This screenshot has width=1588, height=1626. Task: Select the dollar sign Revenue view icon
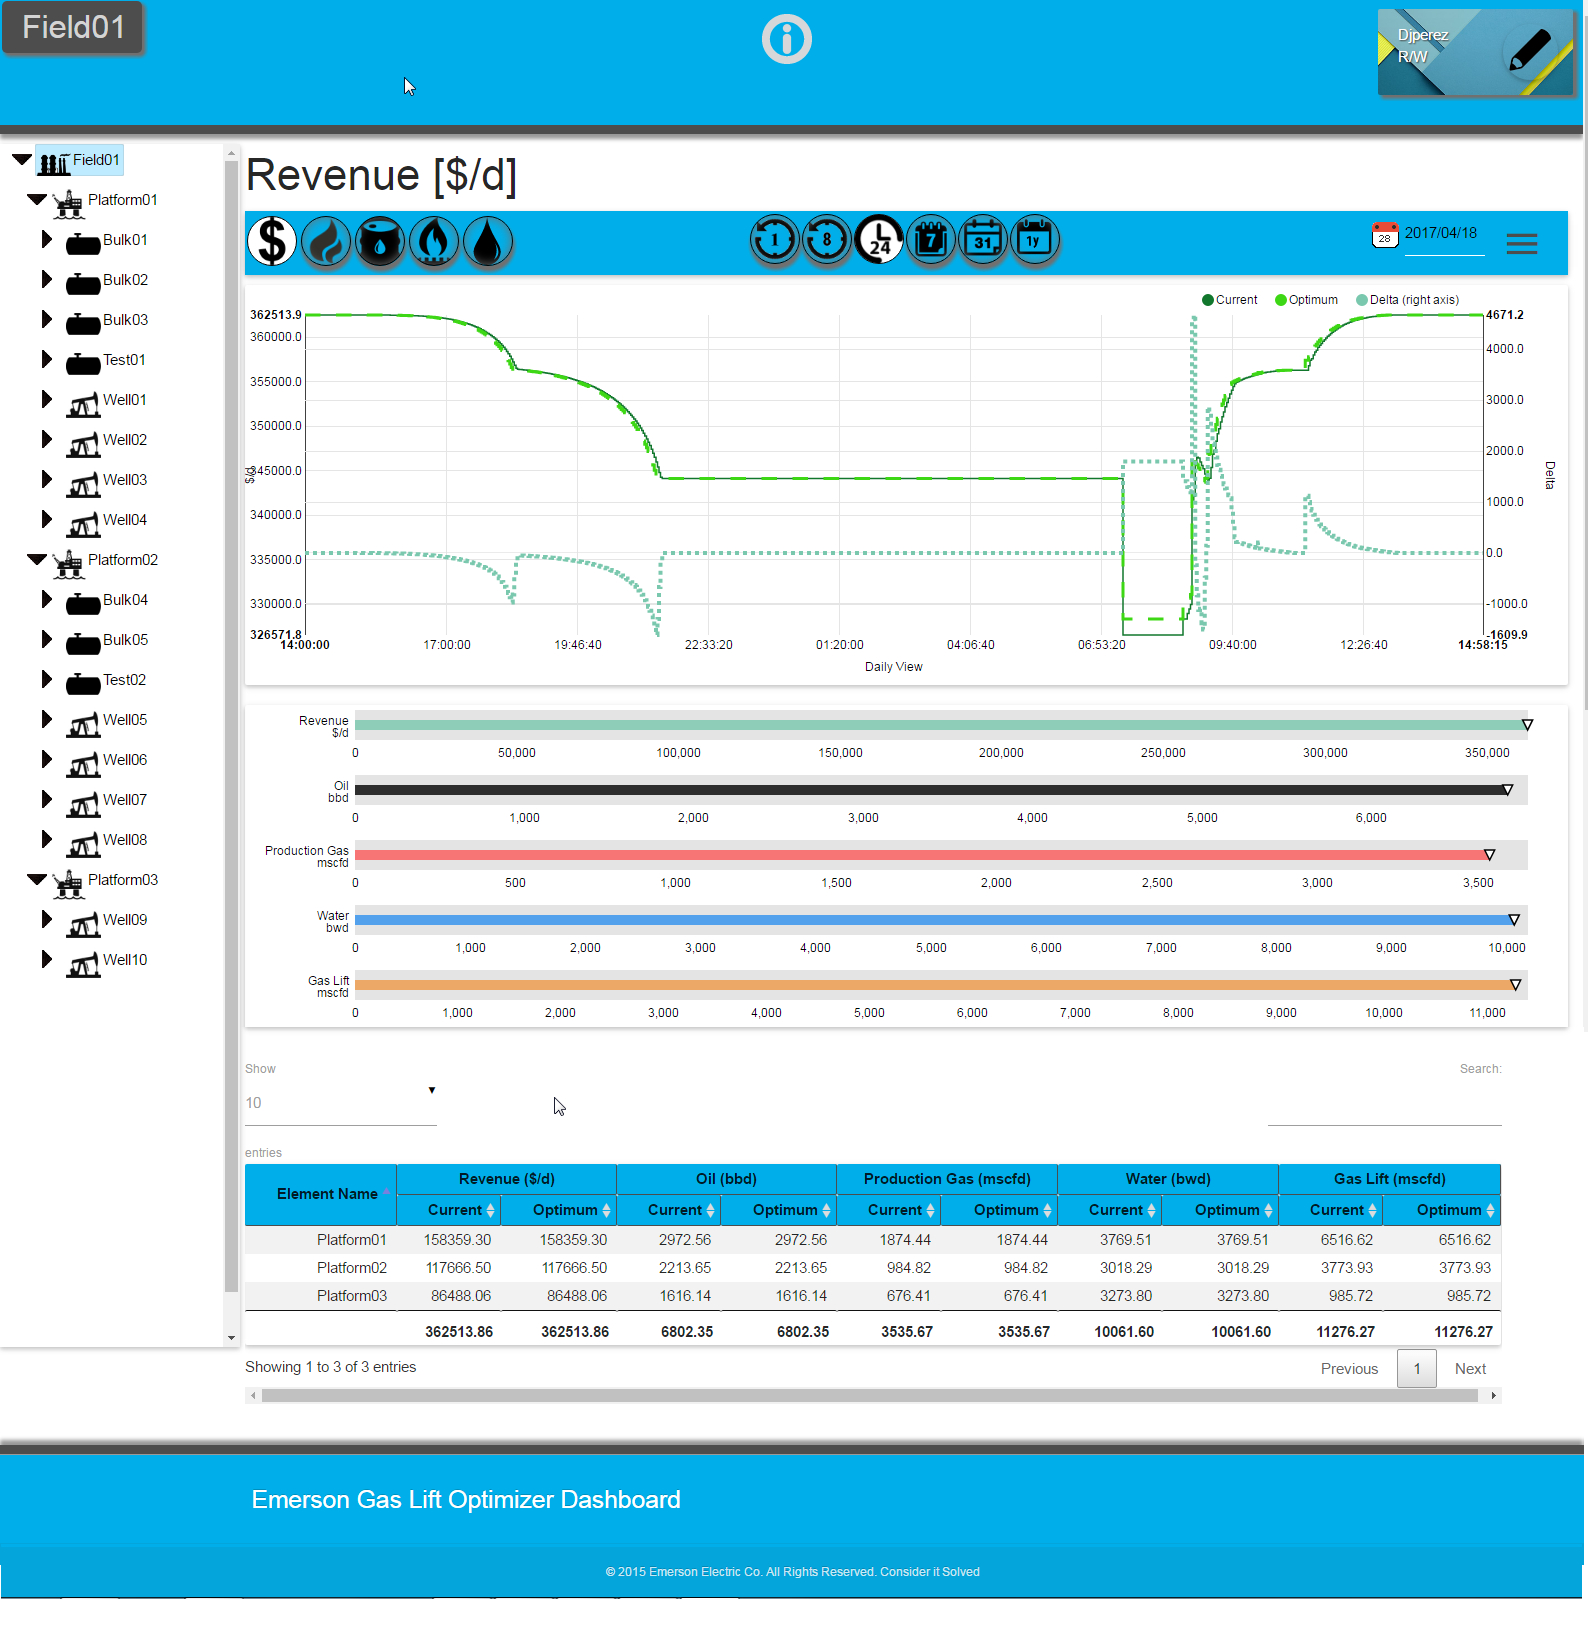272,242
